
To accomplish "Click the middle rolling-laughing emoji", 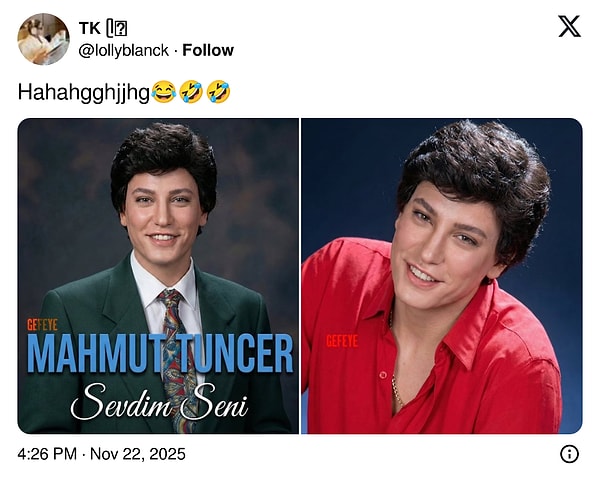I will 191,92.
